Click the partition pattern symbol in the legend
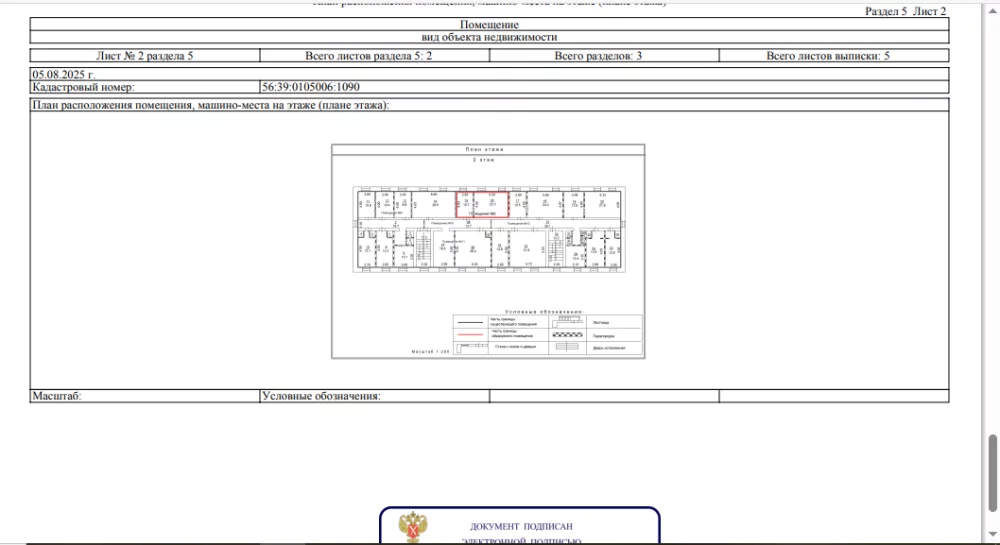The image size is (1000, 545). [x=568, y=335]
